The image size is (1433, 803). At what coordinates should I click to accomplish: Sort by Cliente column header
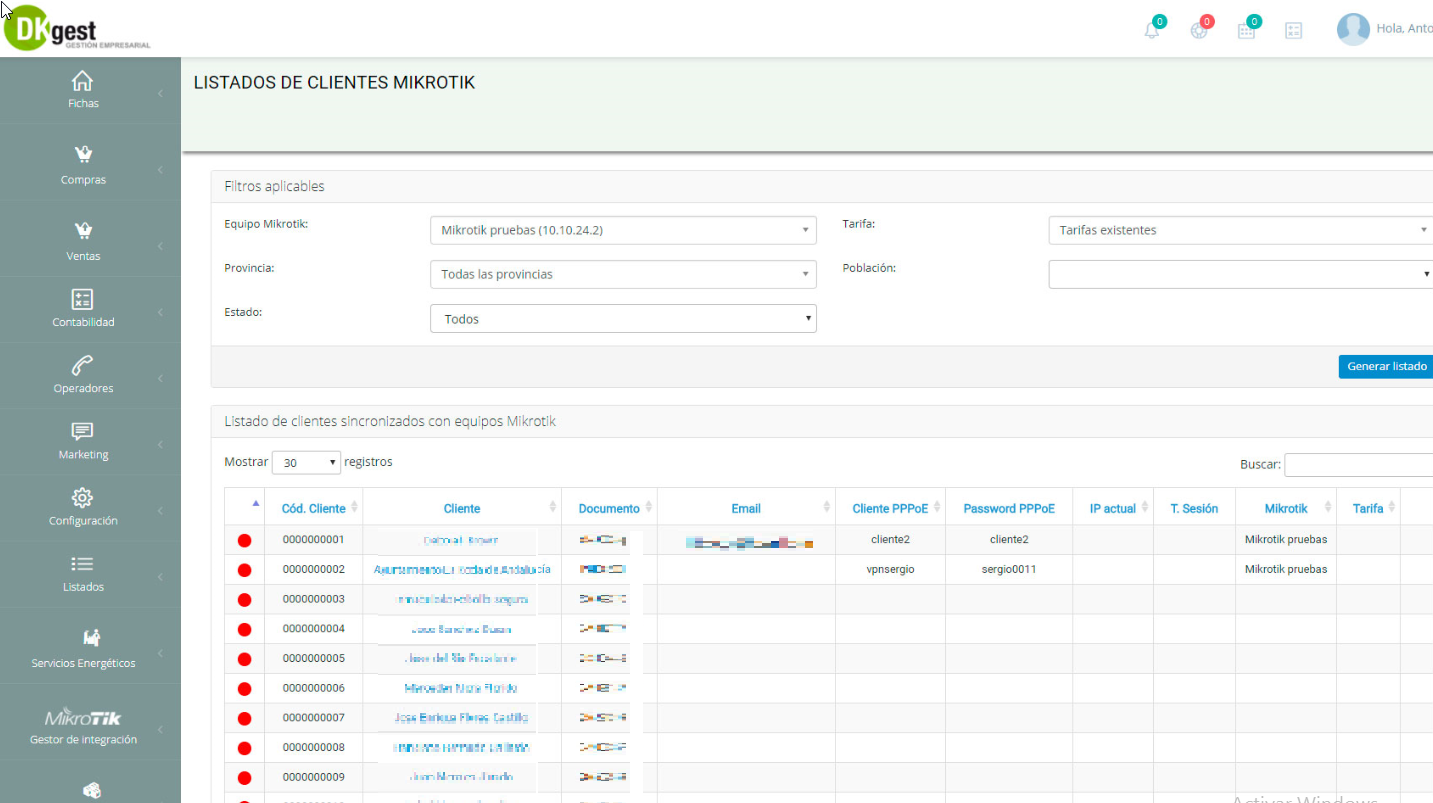(462, 508)
